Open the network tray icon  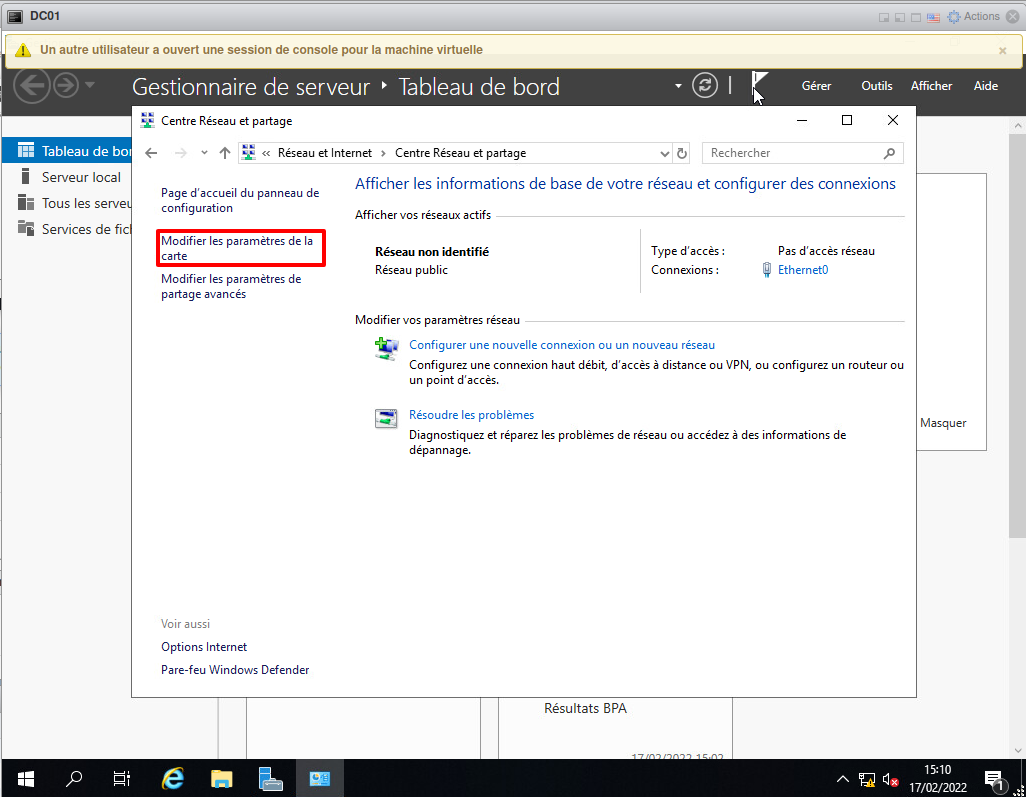[x=866, y=779]
